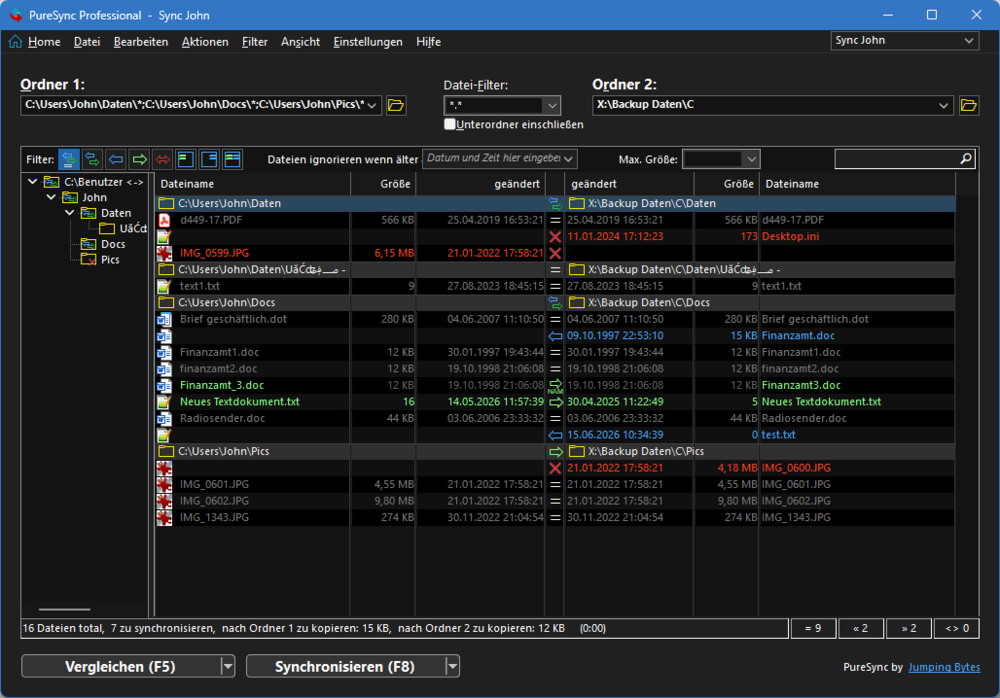This screenshot has height=698, width=1000.
Task: Click the Vergleichen (F5) button
Action: pyautogui.click(x=121, y=666)
